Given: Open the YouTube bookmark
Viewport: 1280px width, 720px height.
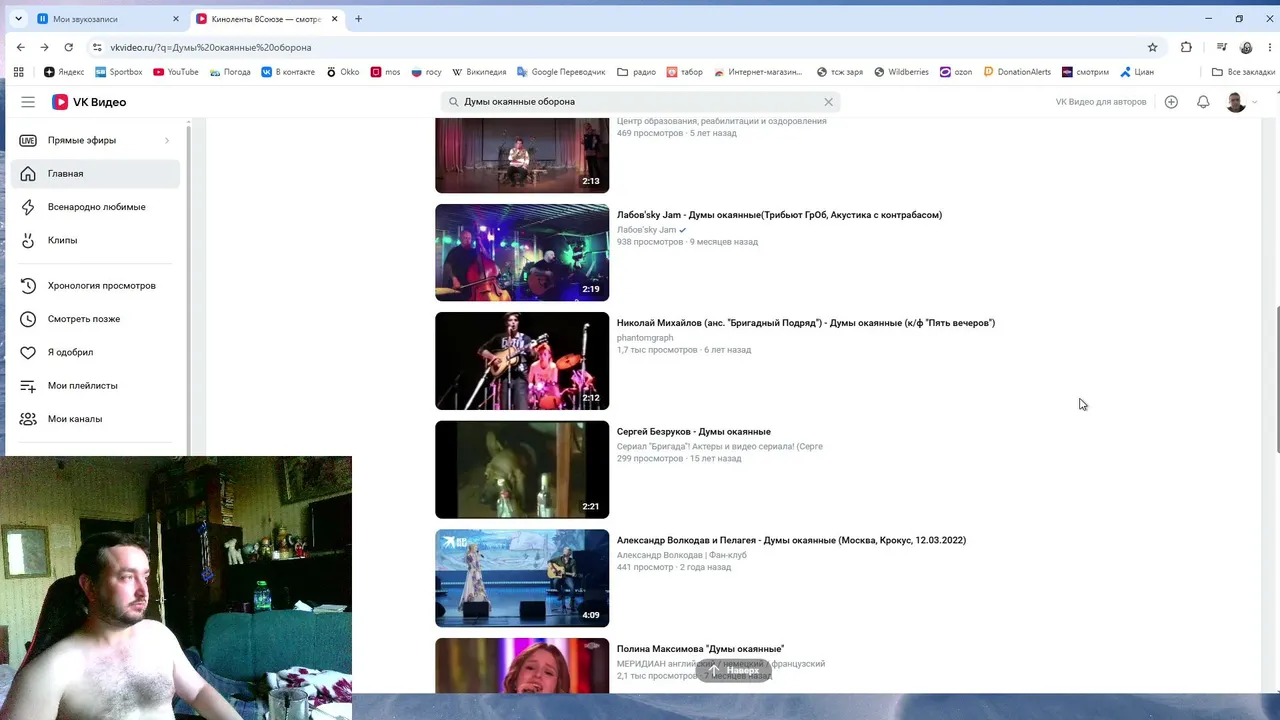Looking at the screenshot, I should pos(175,72).
